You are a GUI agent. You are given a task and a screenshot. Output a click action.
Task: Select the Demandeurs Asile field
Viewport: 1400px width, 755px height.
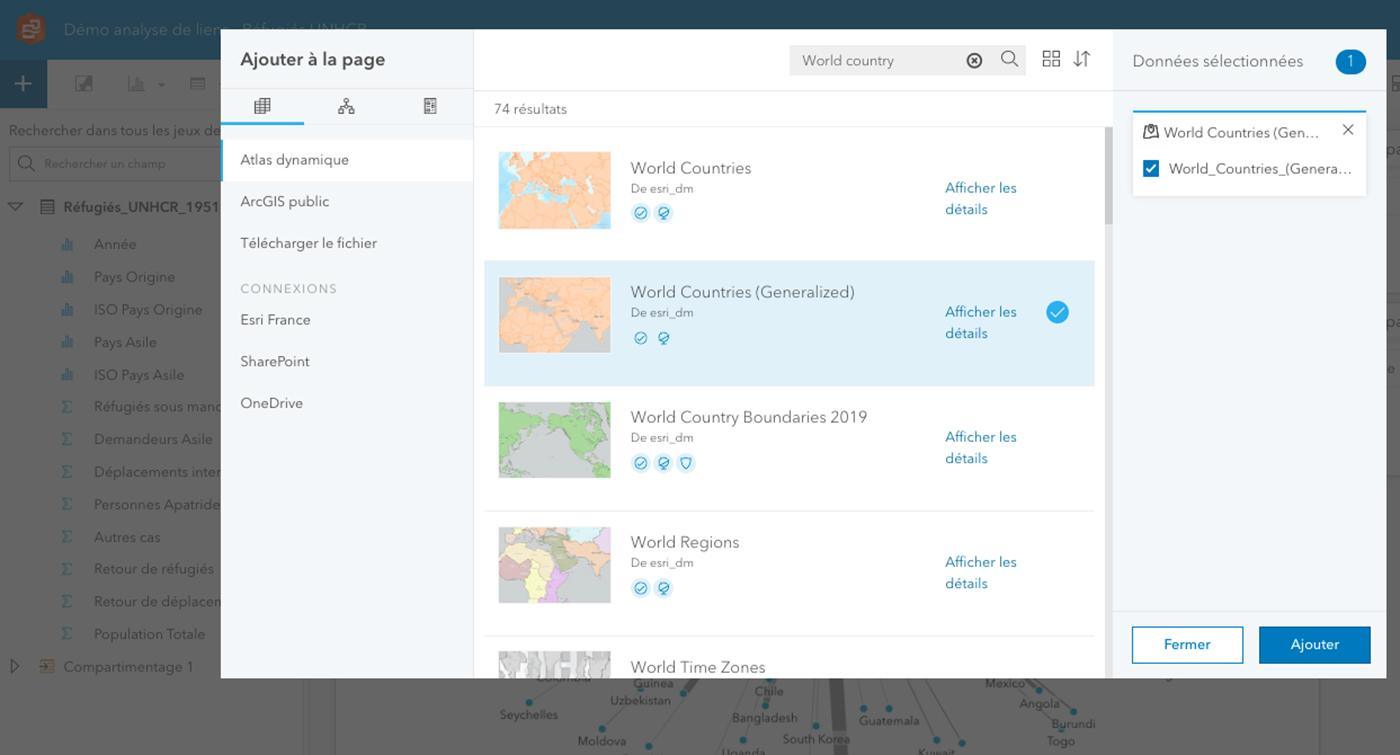pyautogui.click(x=153, y=439)
